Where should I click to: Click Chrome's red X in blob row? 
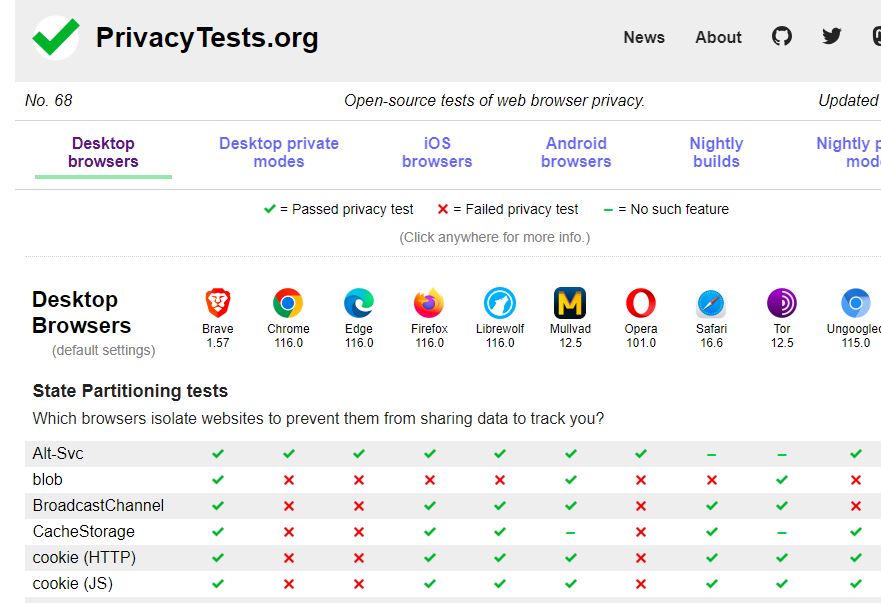click(289, 480)
